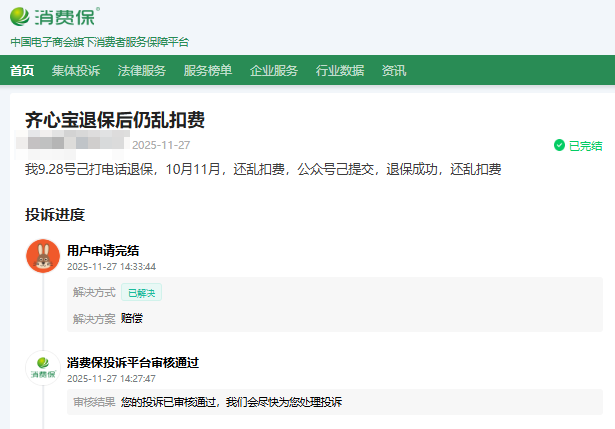The width and height of the screenshot is (615, 429).
Task: Click the complaint title 齐心宝退保后仍乱扣费
Action: click(x=115, y=120)
